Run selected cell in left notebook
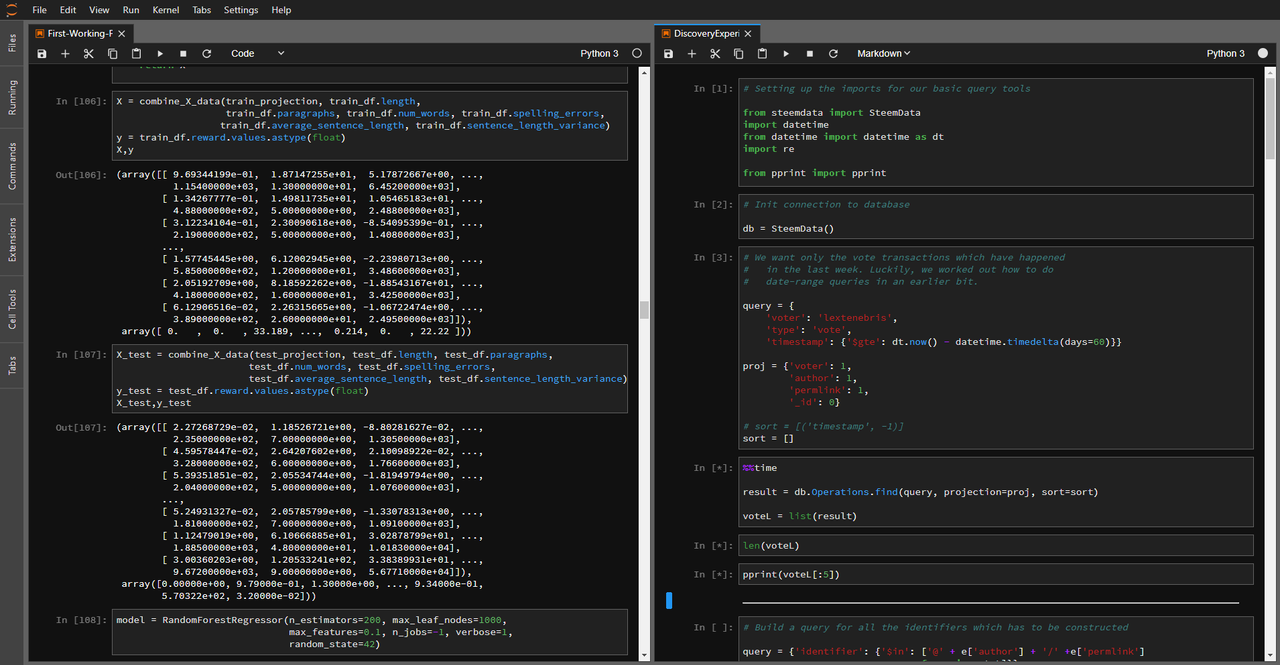This screenshot has height=665, width=1280. point(159,54)
